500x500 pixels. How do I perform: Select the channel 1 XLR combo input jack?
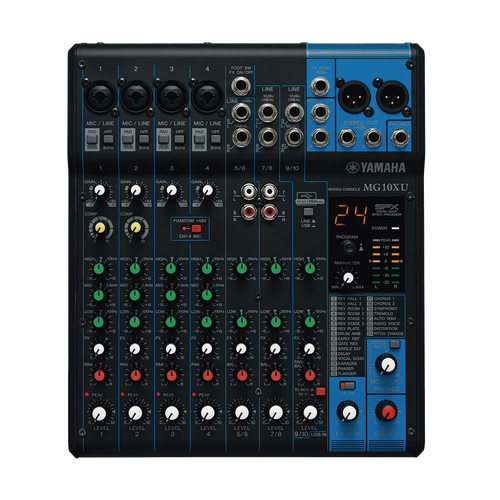pyautogui.click(x=100, y=97)
